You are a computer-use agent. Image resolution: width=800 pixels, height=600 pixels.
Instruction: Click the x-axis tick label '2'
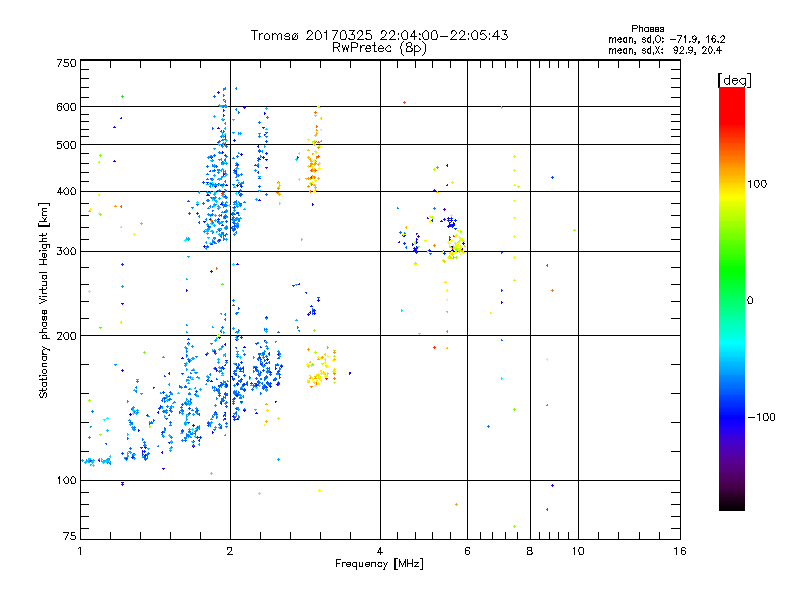click(x=230, y=551)
